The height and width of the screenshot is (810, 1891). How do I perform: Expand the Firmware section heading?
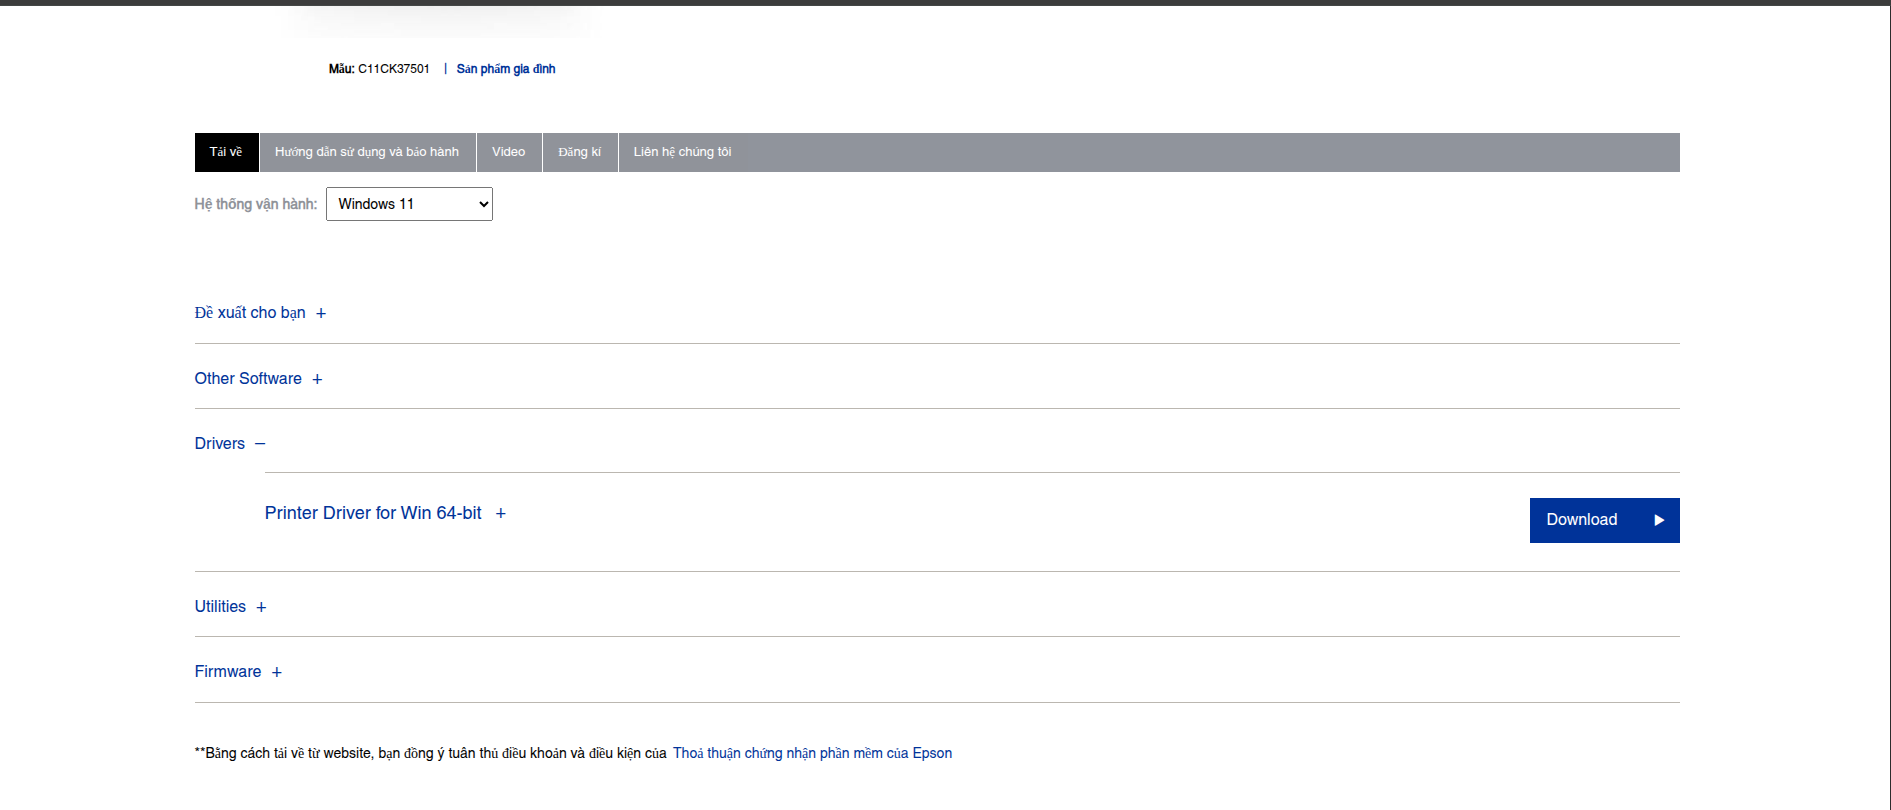point(228,672)
